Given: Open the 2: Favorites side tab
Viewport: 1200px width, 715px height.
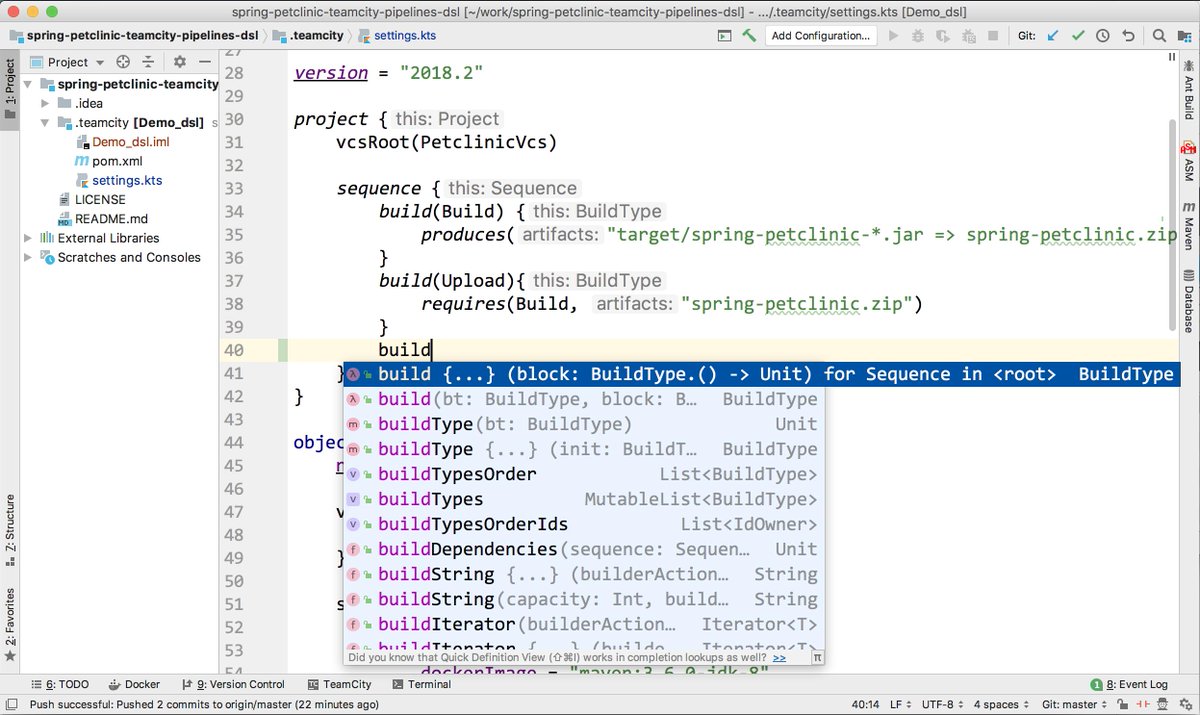Looking at the screenshot, I should 10,625.
